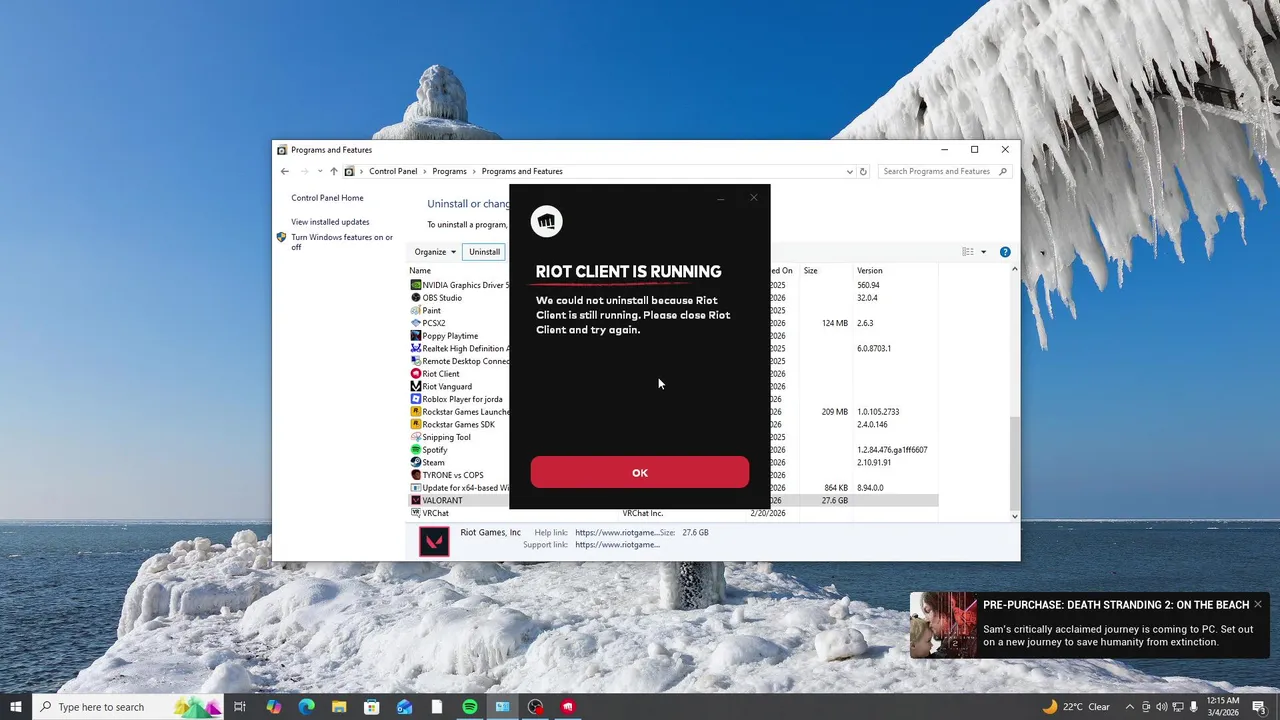Open the Windows Start menu
Image resolution: width=1280 pixels, height=720 pixels.
click(x=16, y=707)
